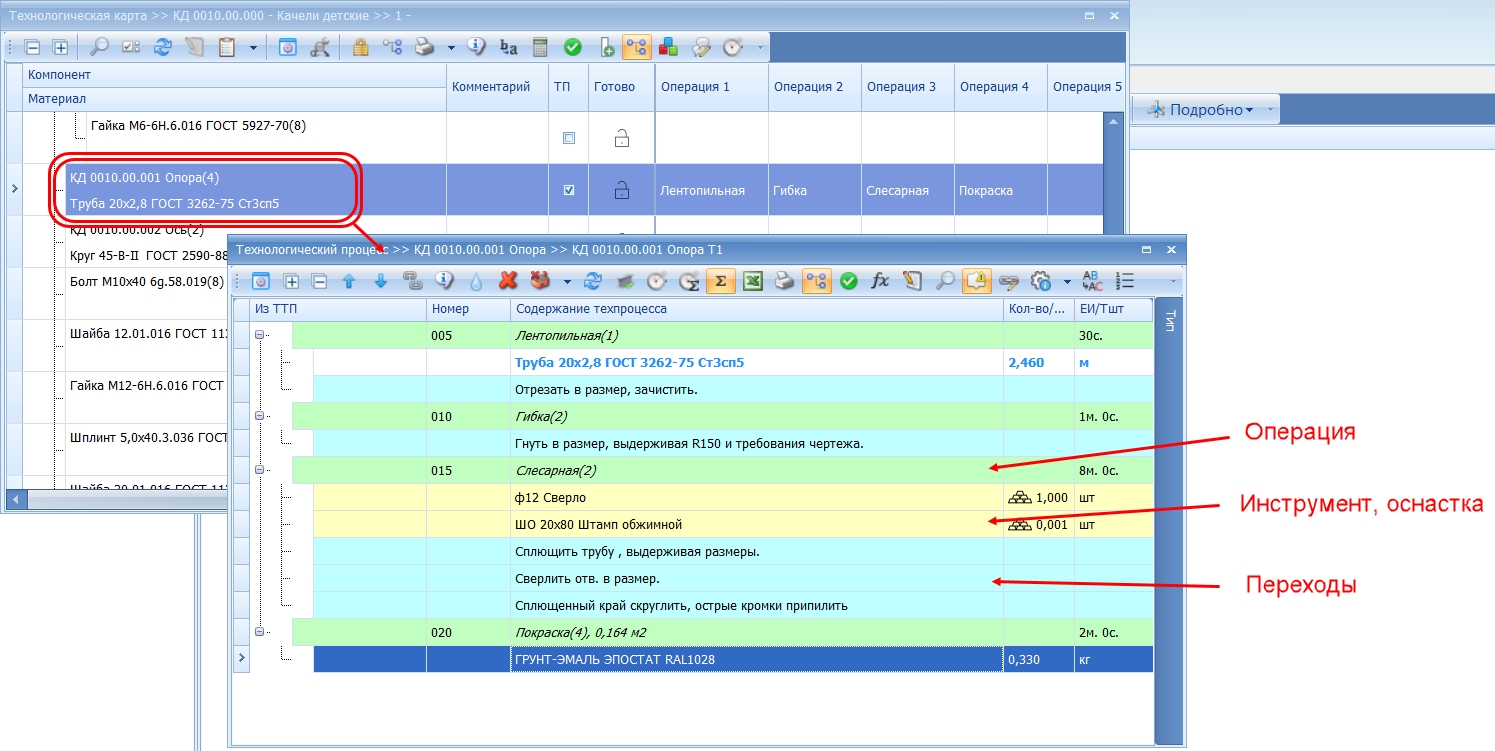Check the ТП checkbox for Гайка М6 row
This screenshot has width=1495, height=751.
coord(569,138)
